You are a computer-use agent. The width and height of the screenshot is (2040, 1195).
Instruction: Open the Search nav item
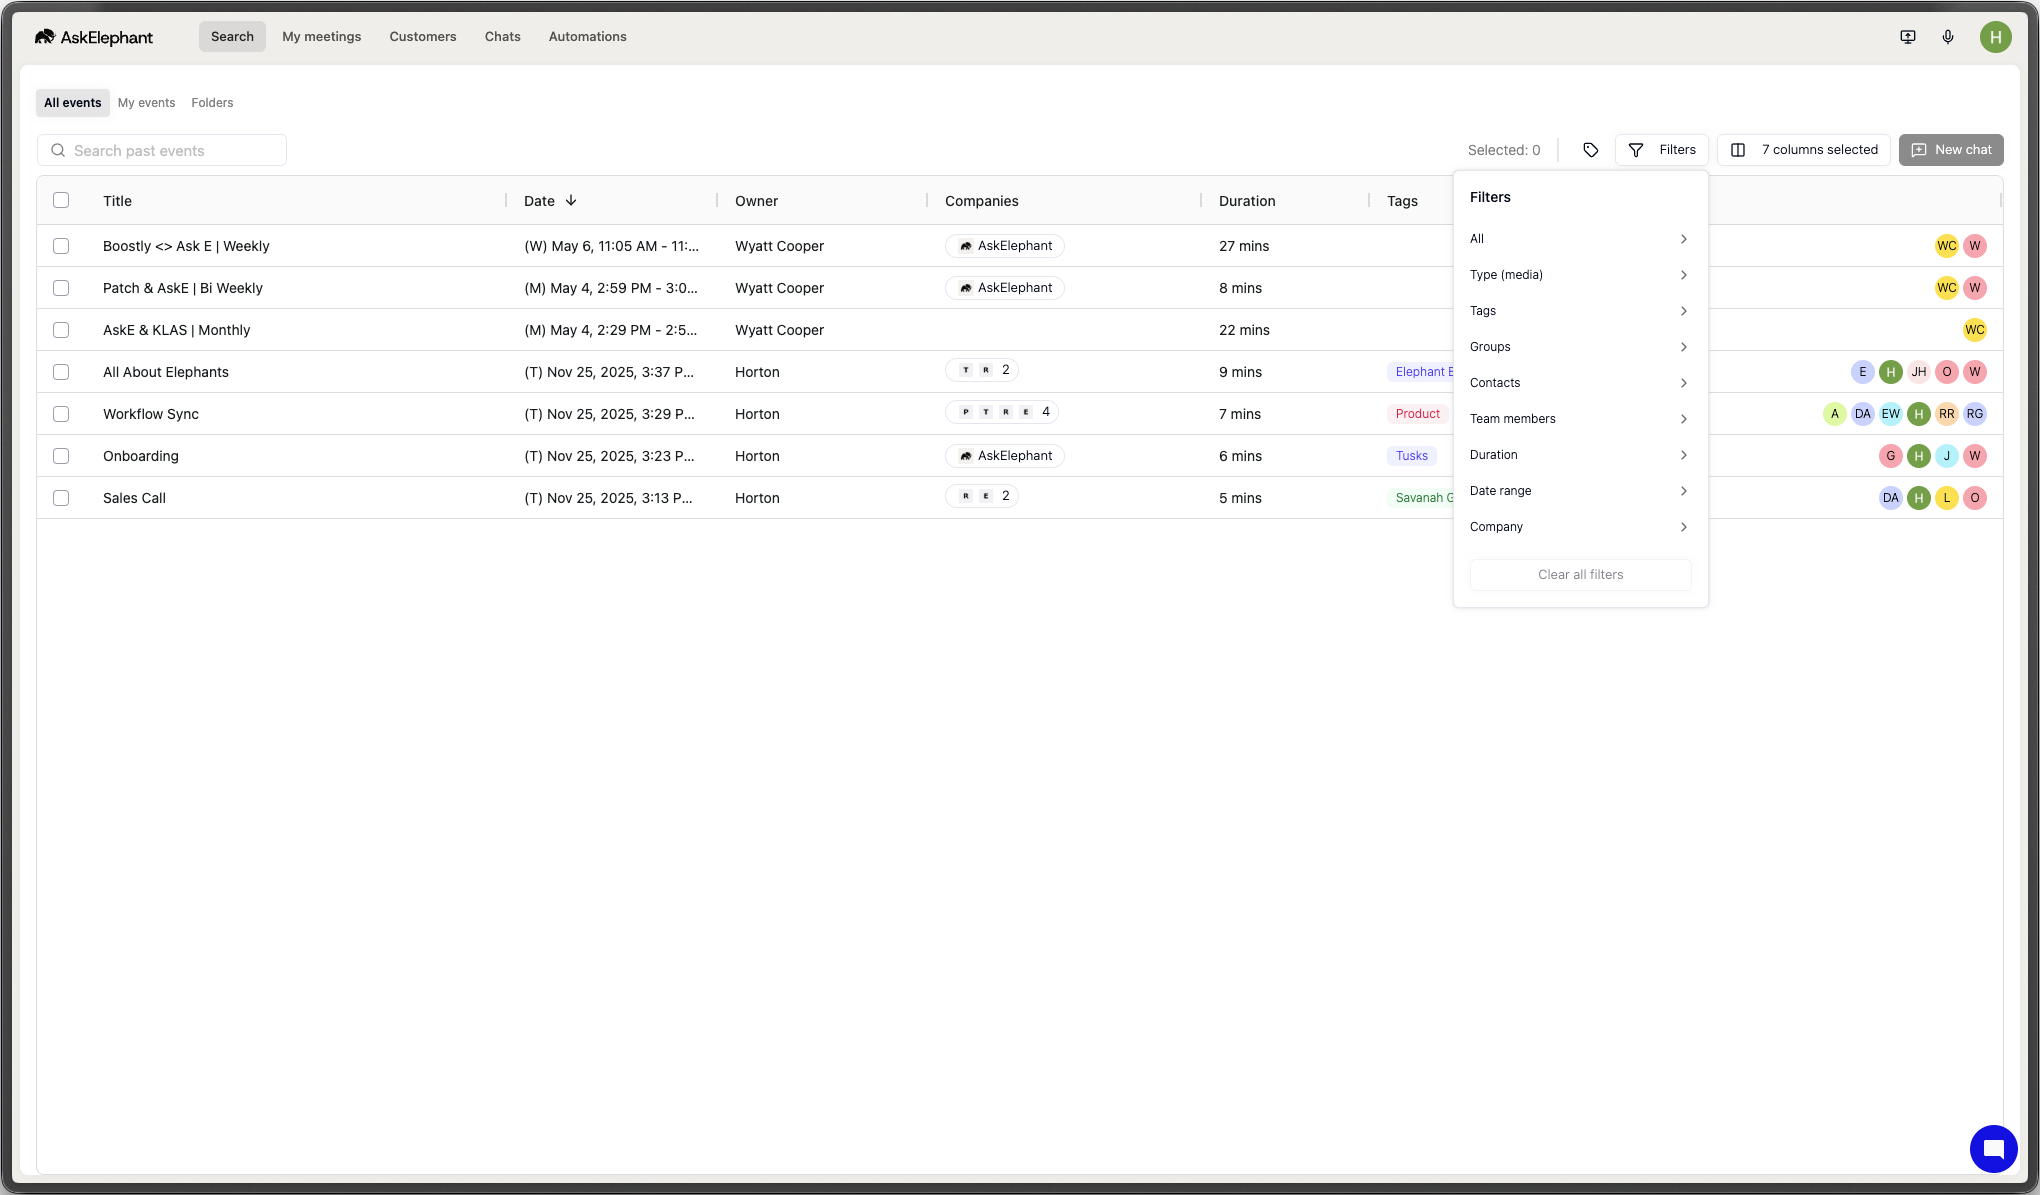pyautogui.click(x=232, y=37)
